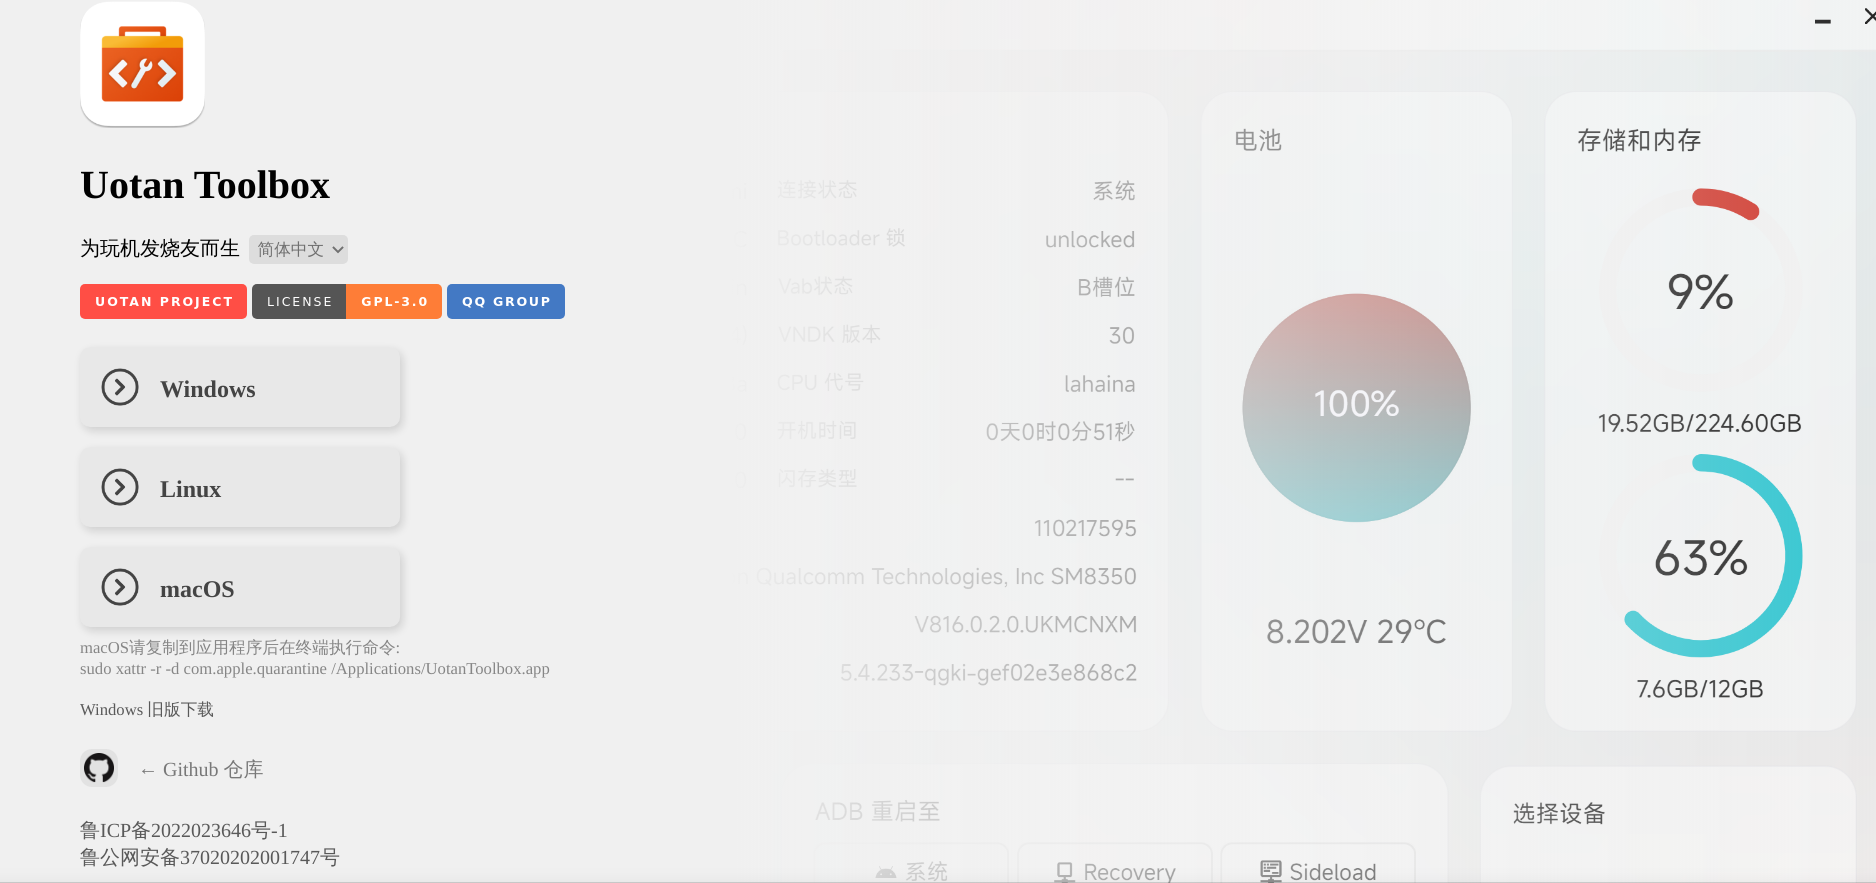Click the sudo xattr command line text

[x=315, y=668]
